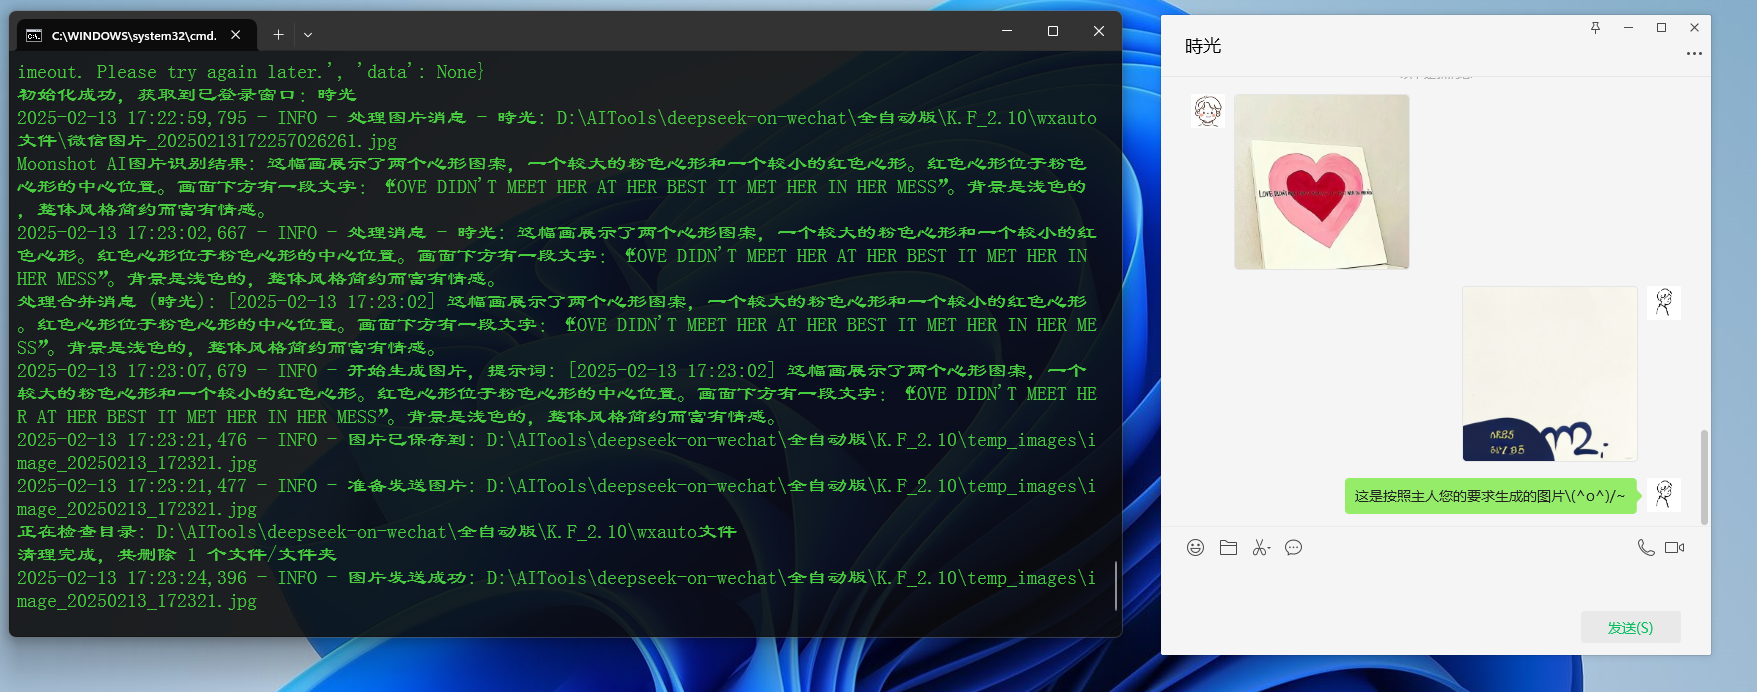The width and height of the screenshot is (1757, 692).
Task: Click the terminal window scrollbar
Action: pyautogui.click(x=1115, y=585)
